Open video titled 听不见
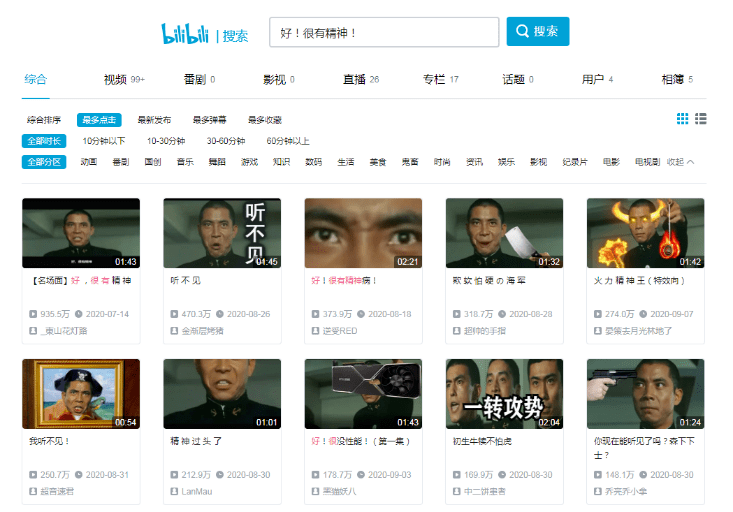The height and width of the screenshot is (512, 733). (186, 281)
